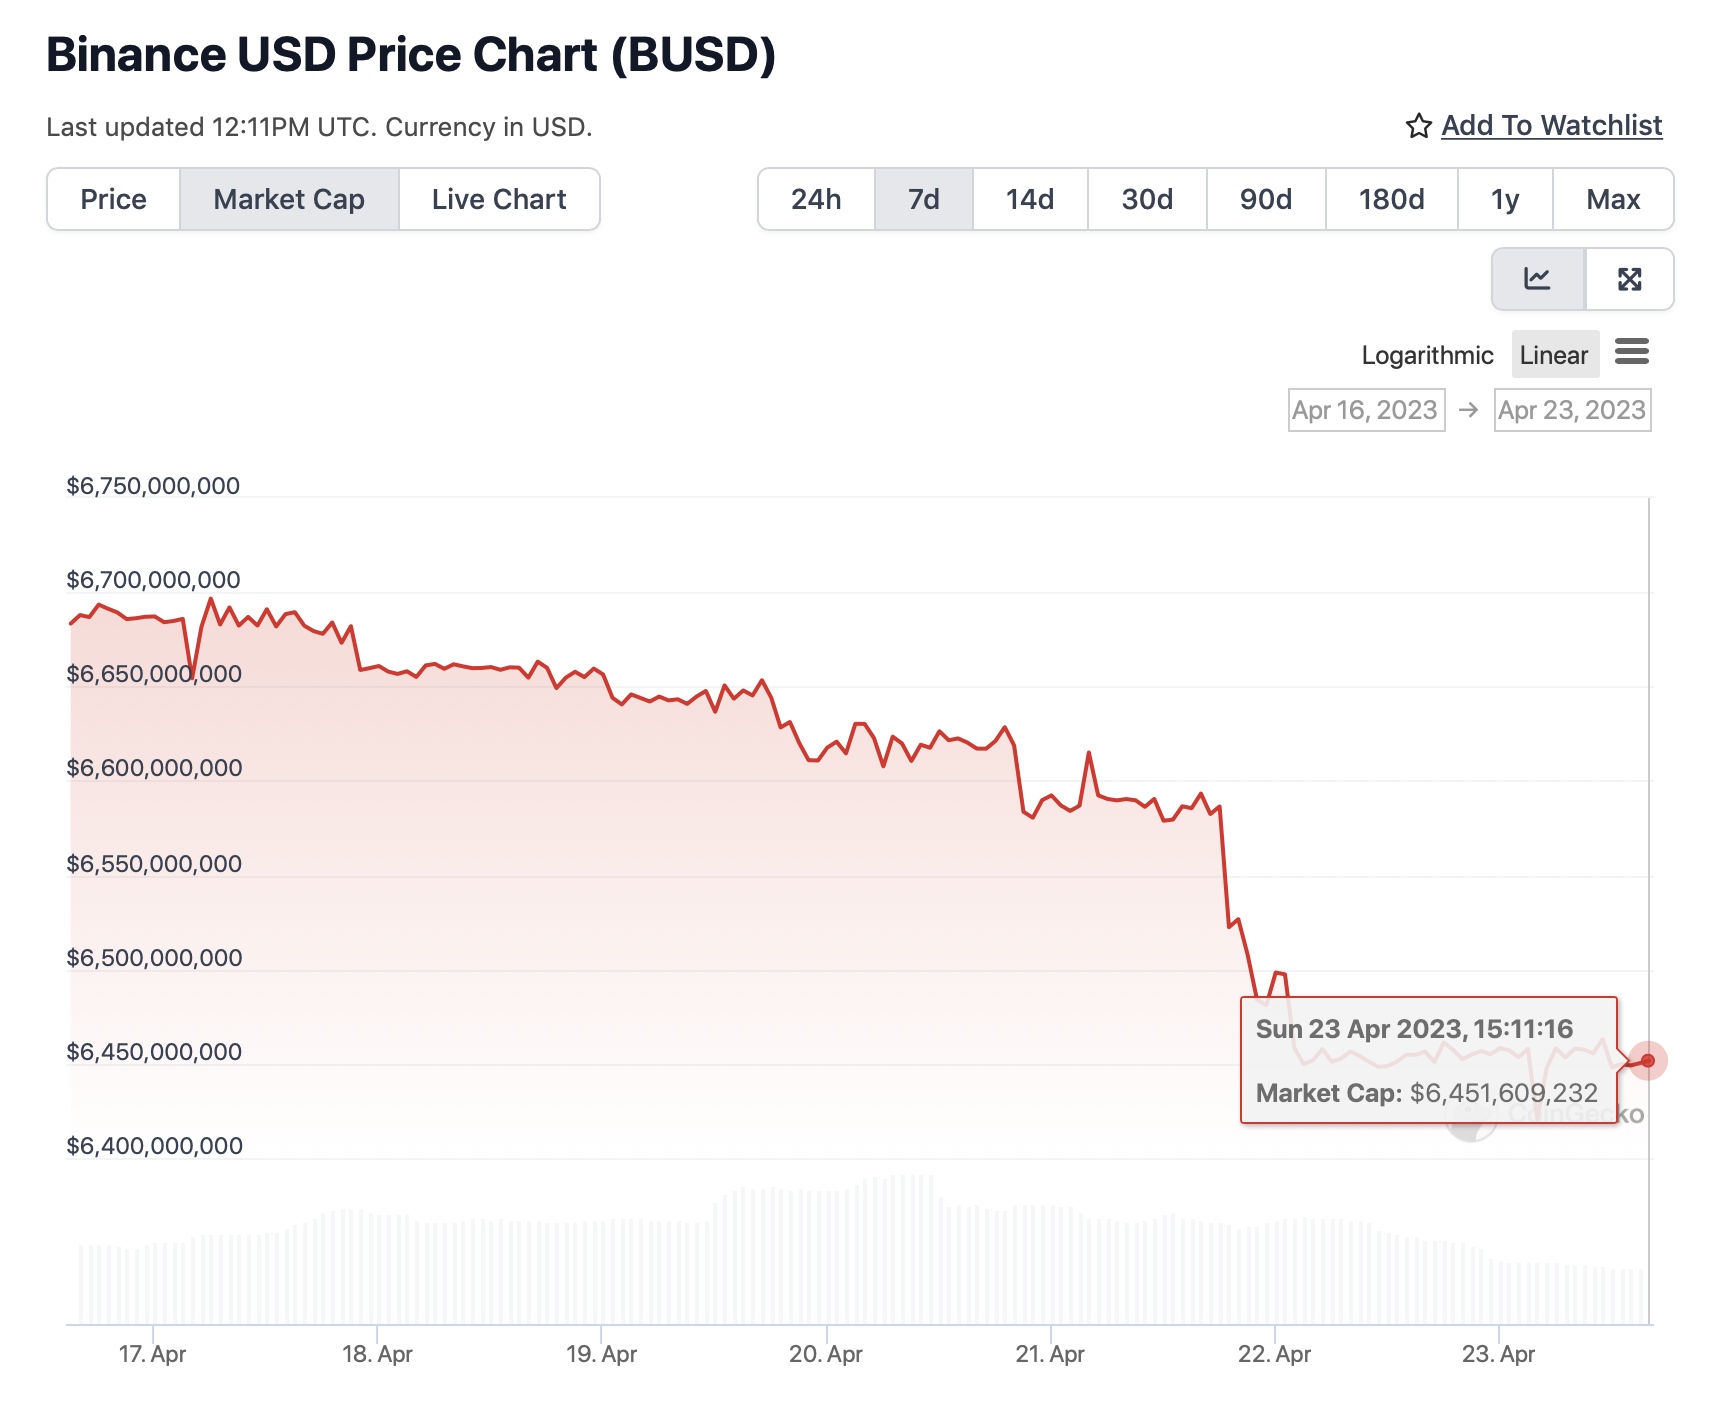This screenshot has height=1408, width=1714.
Task: Switch to the Live Chart tab
Action: pyautogui.click(x=499, y=199)
